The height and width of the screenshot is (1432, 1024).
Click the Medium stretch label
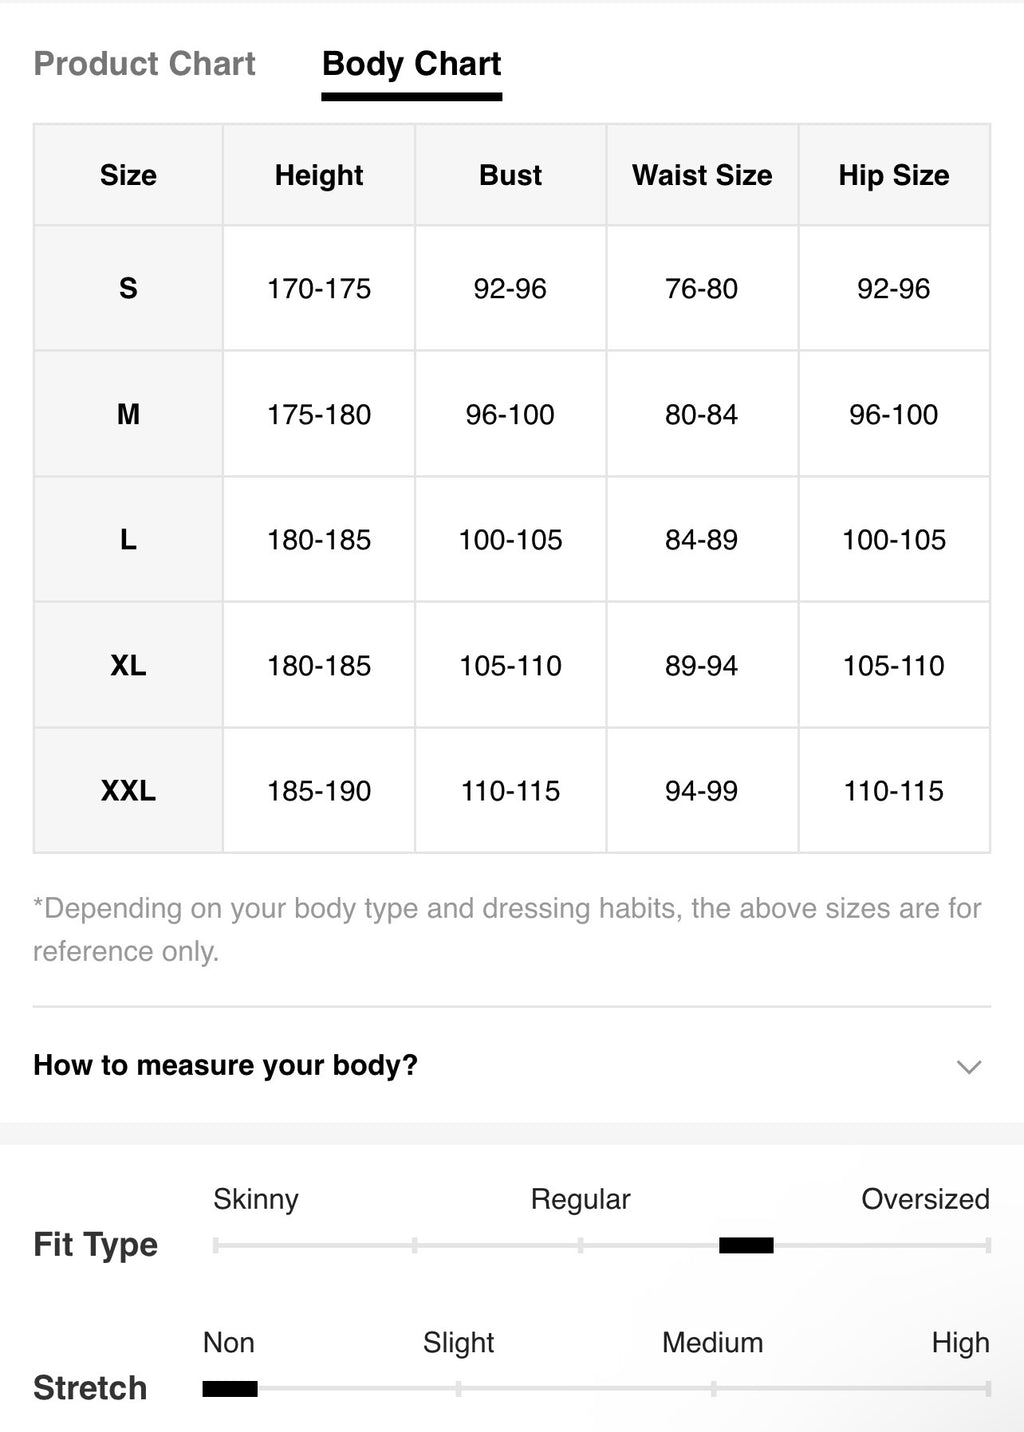[712, 1342]
